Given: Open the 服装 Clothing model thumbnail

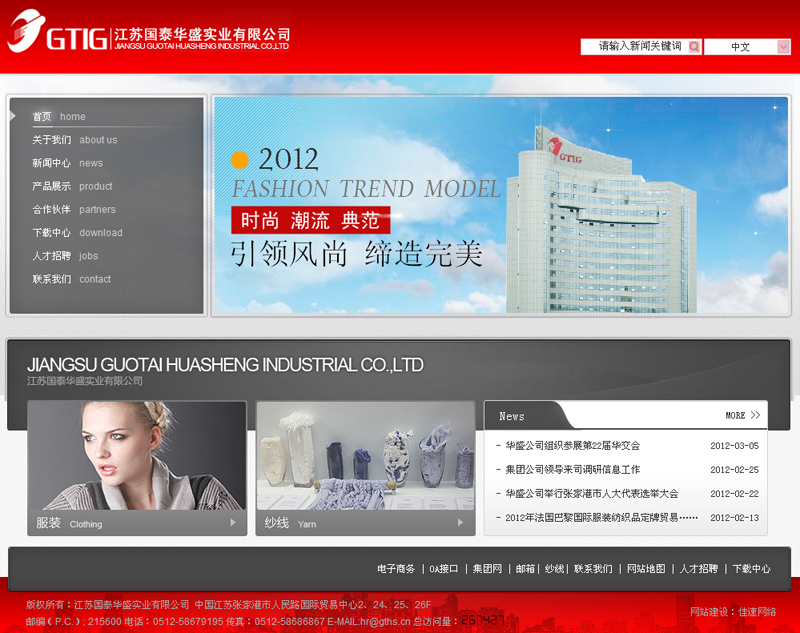Looking at the screenshot, I should tap(137, 455).
